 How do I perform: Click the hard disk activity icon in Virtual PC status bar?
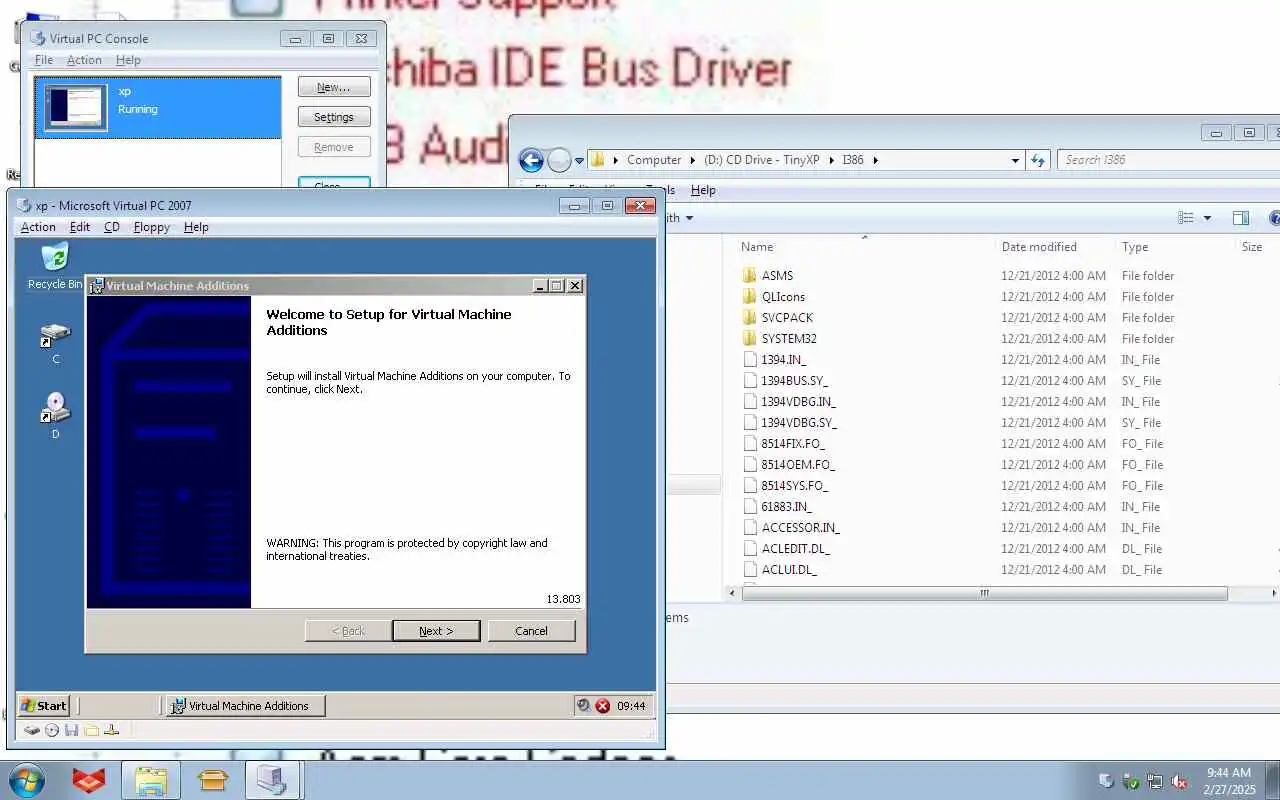tap(32, 731)
